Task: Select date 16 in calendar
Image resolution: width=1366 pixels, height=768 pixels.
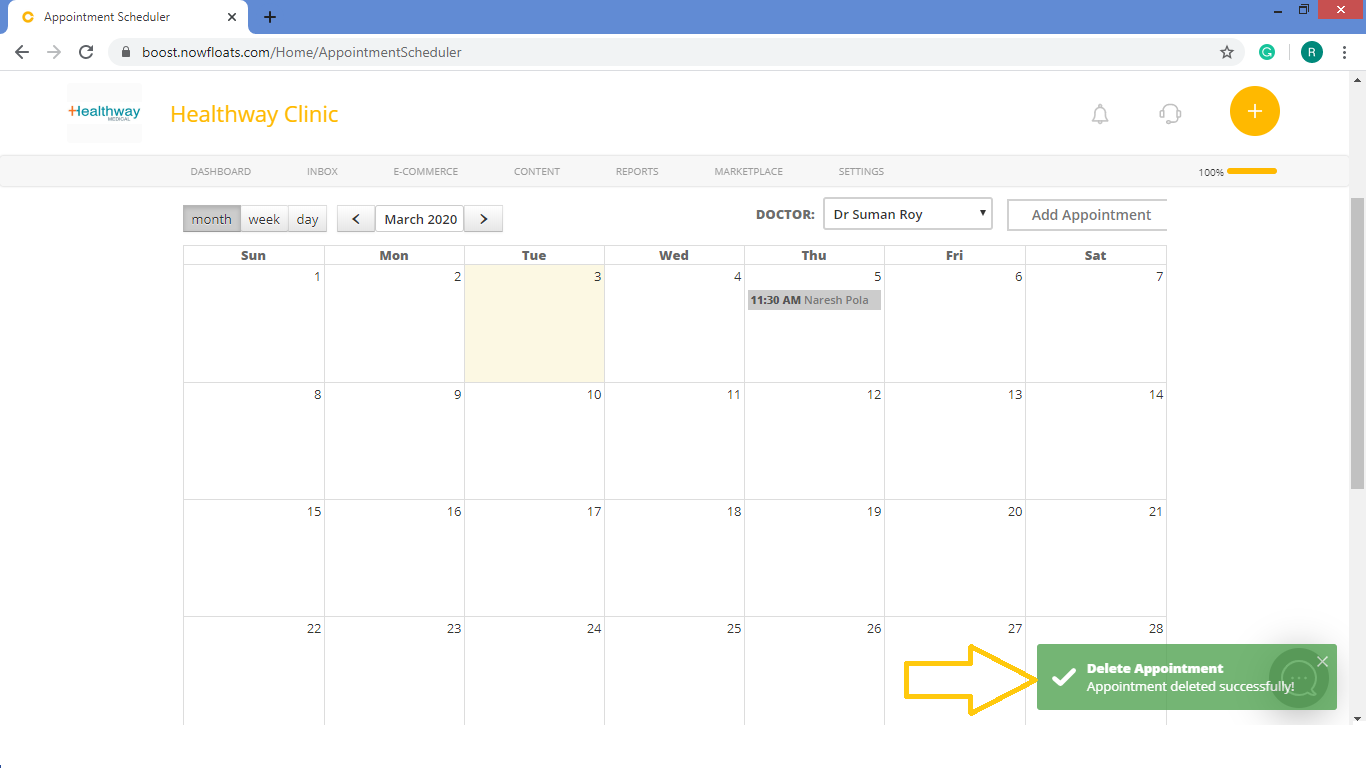Action: click(x=454, y=512)
